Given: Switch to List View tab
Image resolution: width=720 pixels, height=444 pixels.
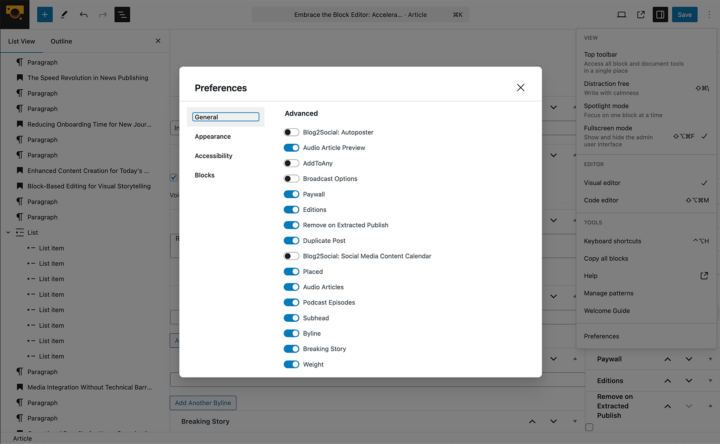Looking at the screenshot, I should [x=21, y=41].
